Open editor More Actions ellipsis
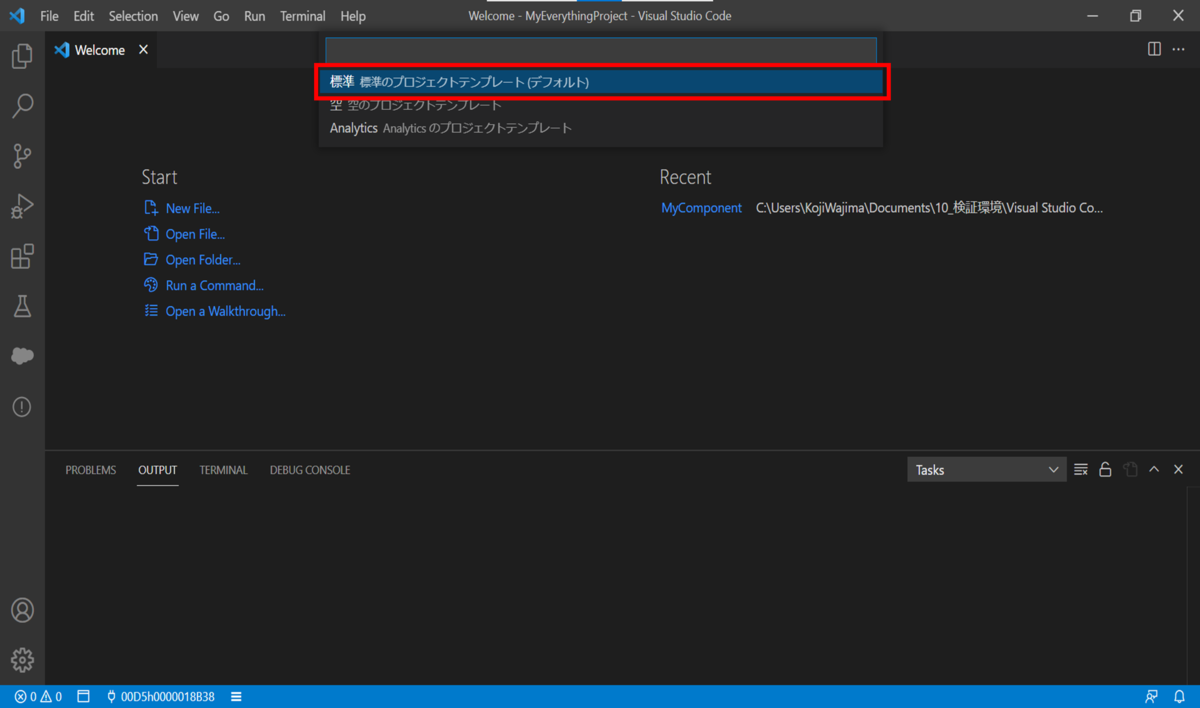This screenshot has height=708, width=1200. (1178, 49)
